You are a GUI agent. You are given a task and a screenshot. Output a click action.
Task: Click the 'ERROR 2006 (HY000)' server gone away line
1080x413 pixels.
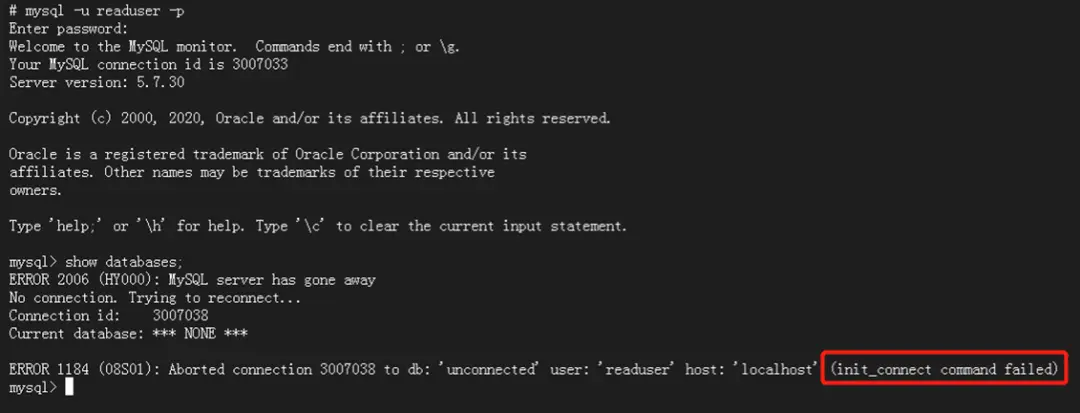click(x=192, y=280)
